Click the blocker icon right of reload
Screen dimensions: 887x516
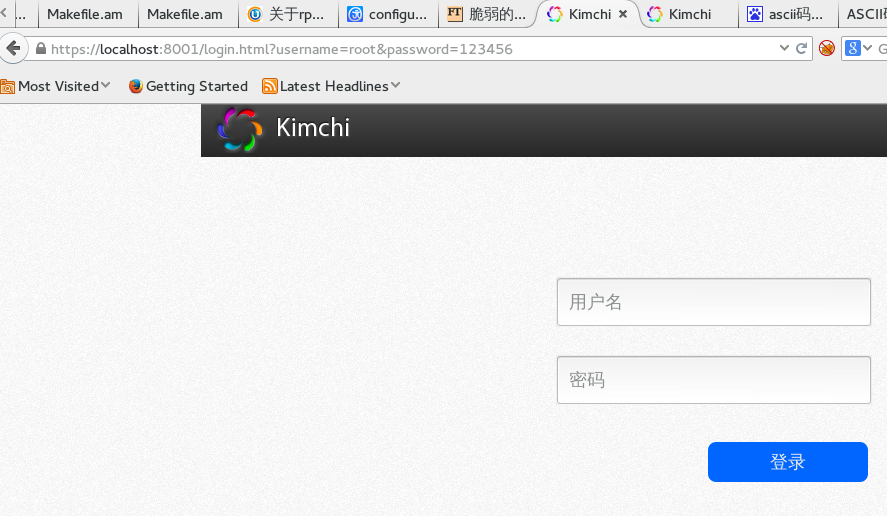[x=827, y=48]
